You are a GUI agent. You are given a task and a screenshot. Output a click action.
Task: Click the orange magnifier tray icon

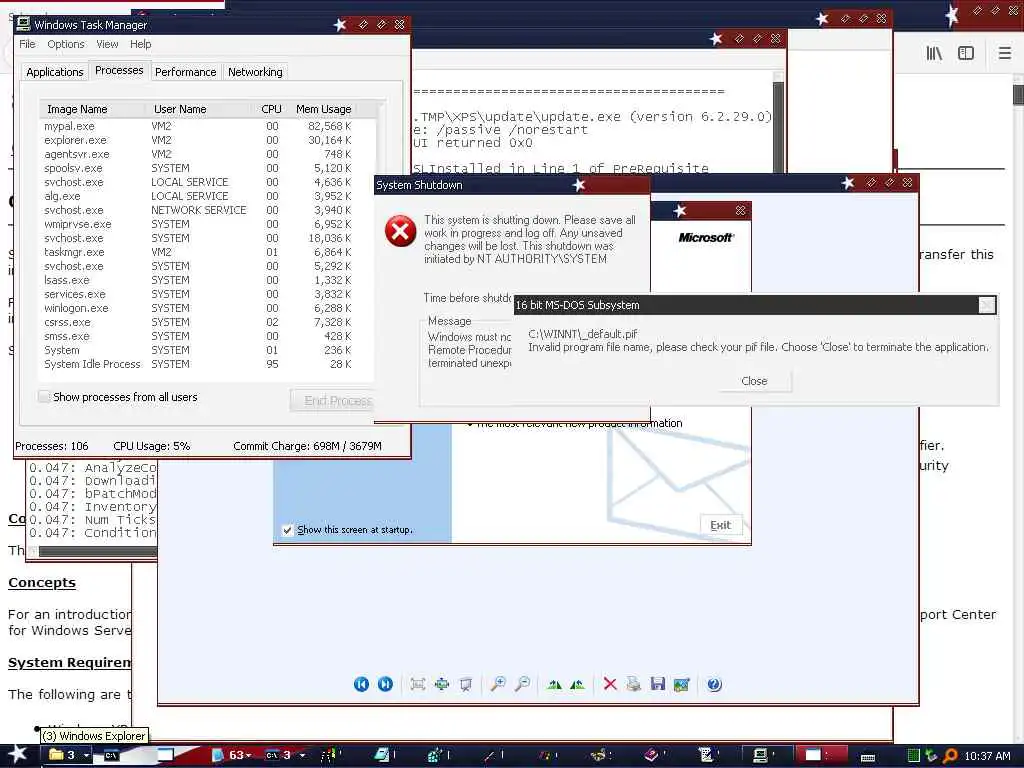[x=950, y=756]
